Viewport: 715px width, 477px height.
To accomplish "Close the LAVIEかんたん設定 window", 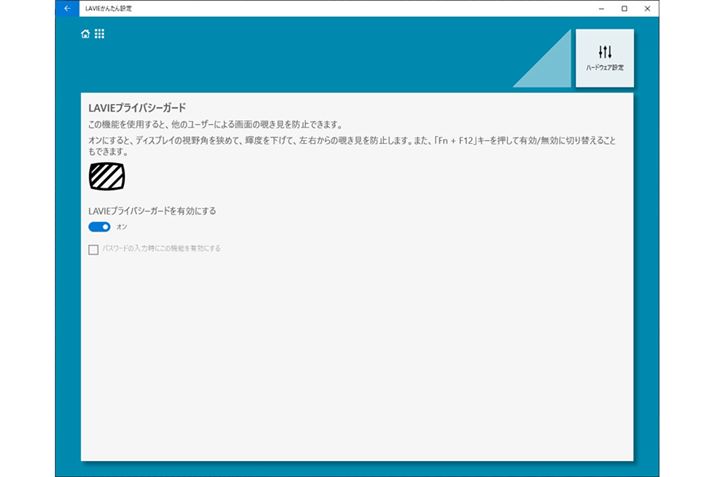I will tap(647, 9).
